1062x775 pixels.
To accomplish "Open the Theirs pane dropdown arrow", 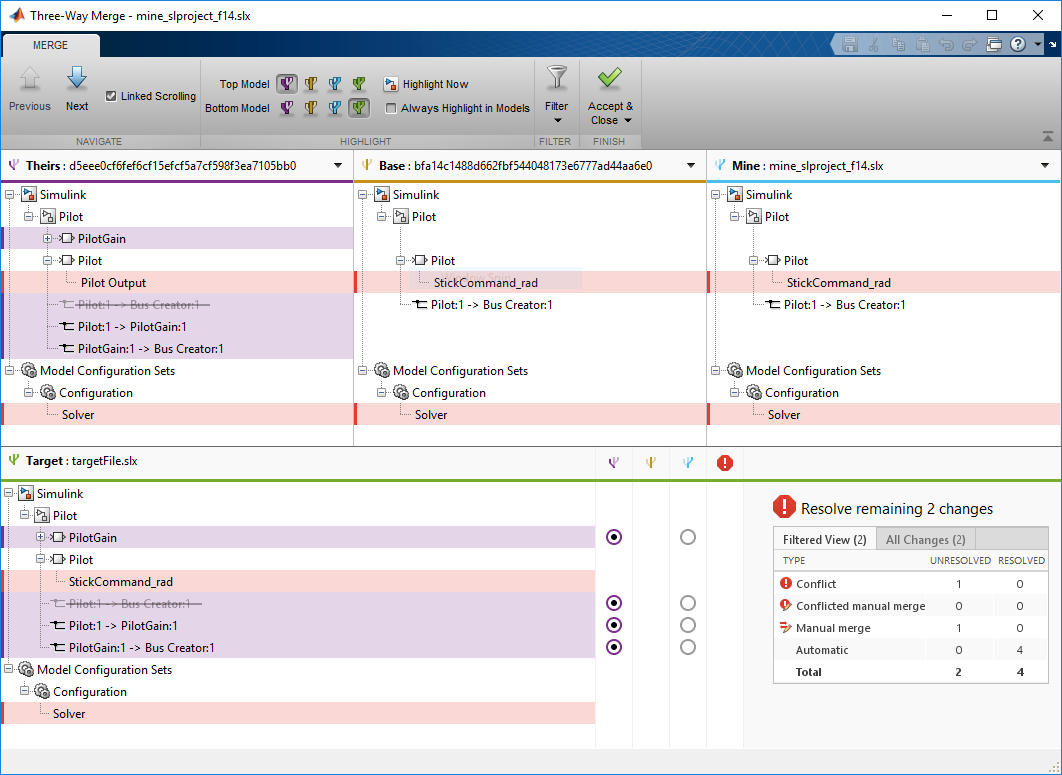I will 338,166.
